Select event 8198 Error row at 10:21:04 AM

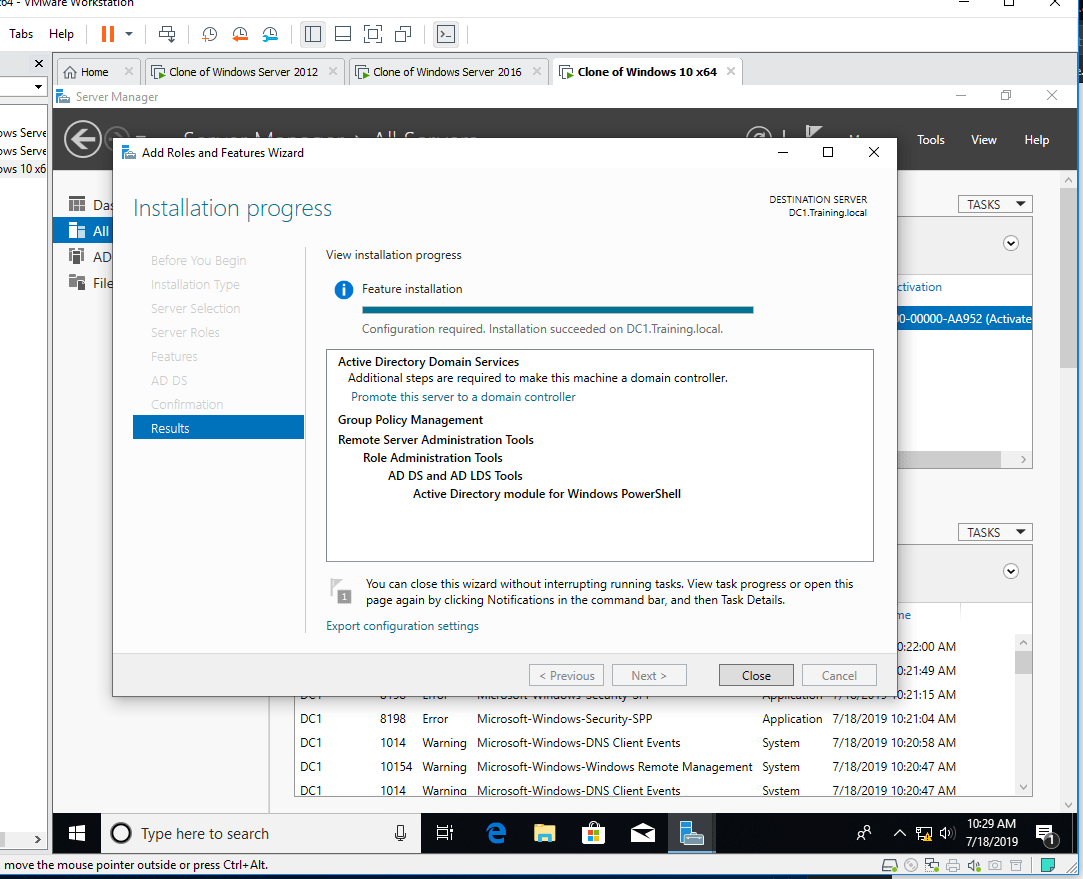627,719
